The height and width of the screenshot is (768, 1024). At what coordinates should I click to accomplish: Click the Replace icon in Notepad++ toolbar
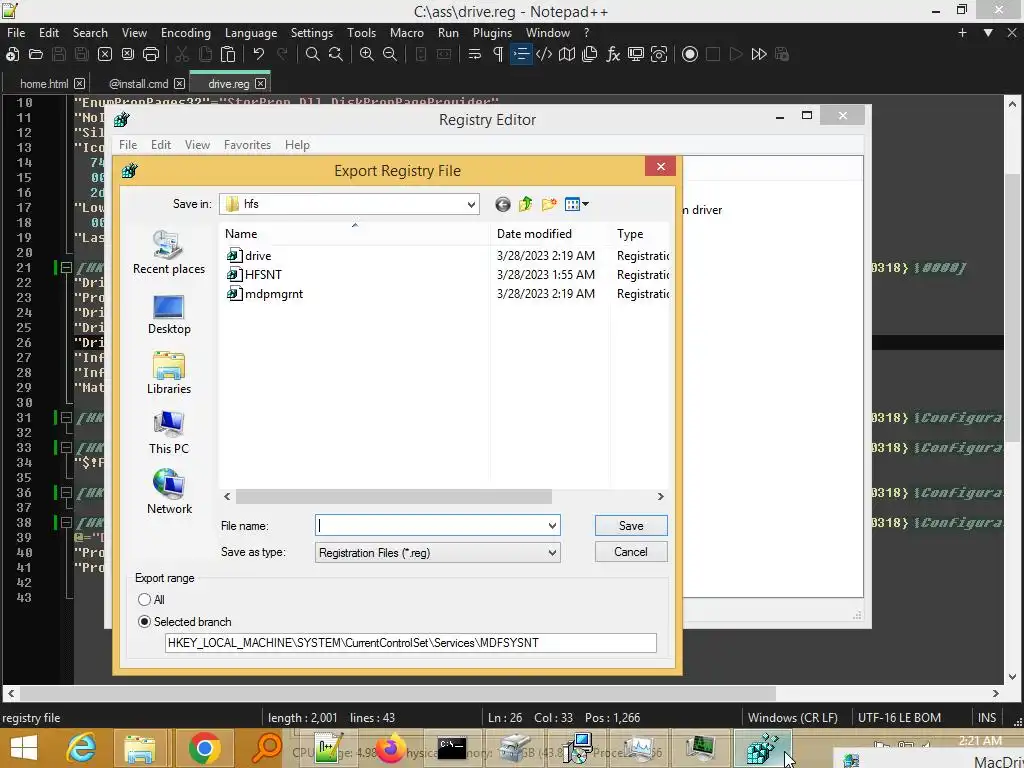click(336, 54)
